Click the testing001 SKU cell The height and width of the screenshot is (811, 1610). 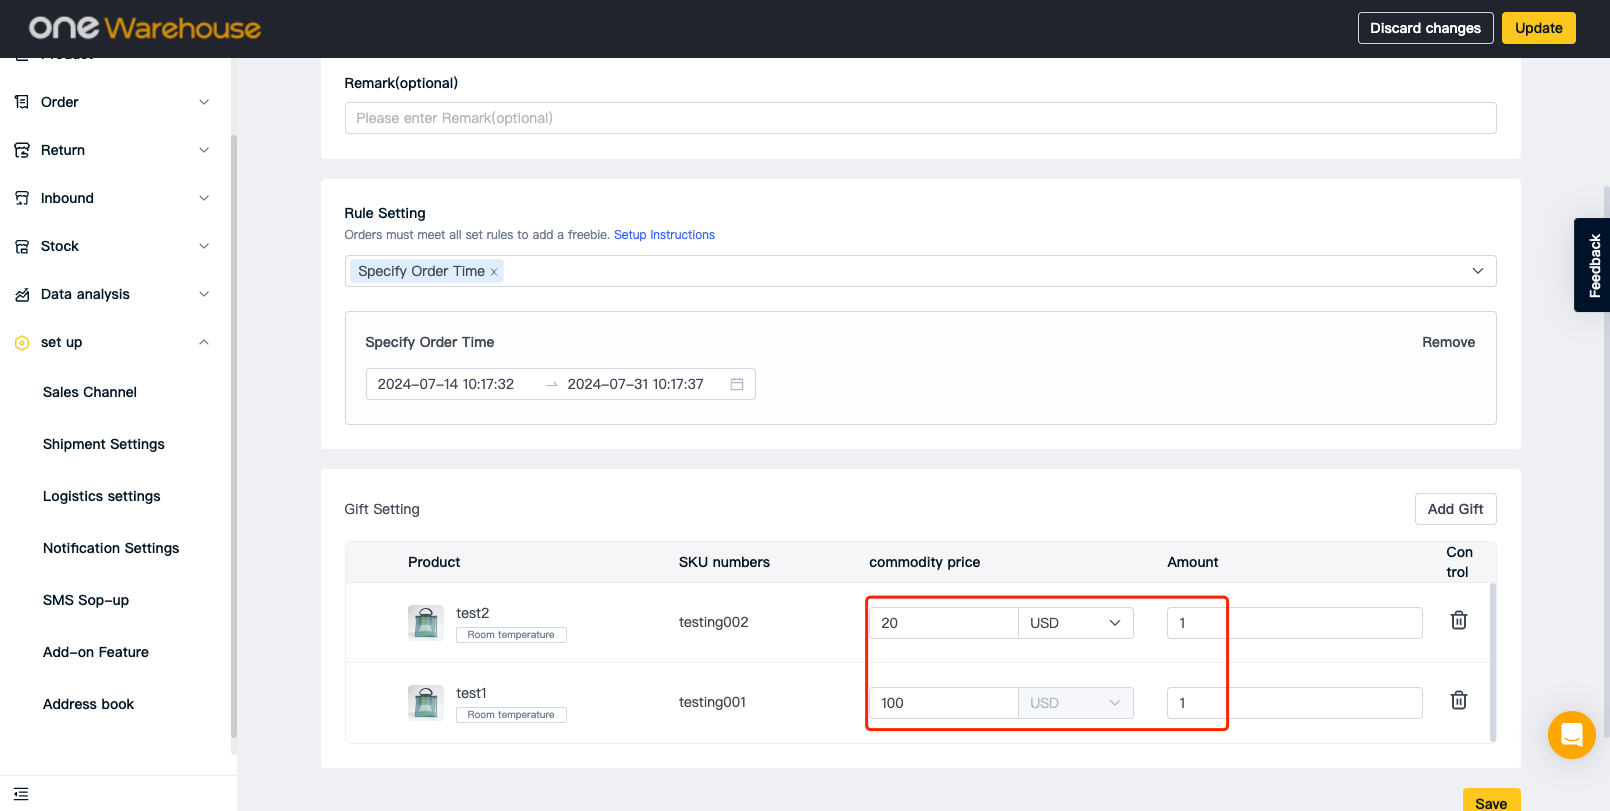(712, 702)
